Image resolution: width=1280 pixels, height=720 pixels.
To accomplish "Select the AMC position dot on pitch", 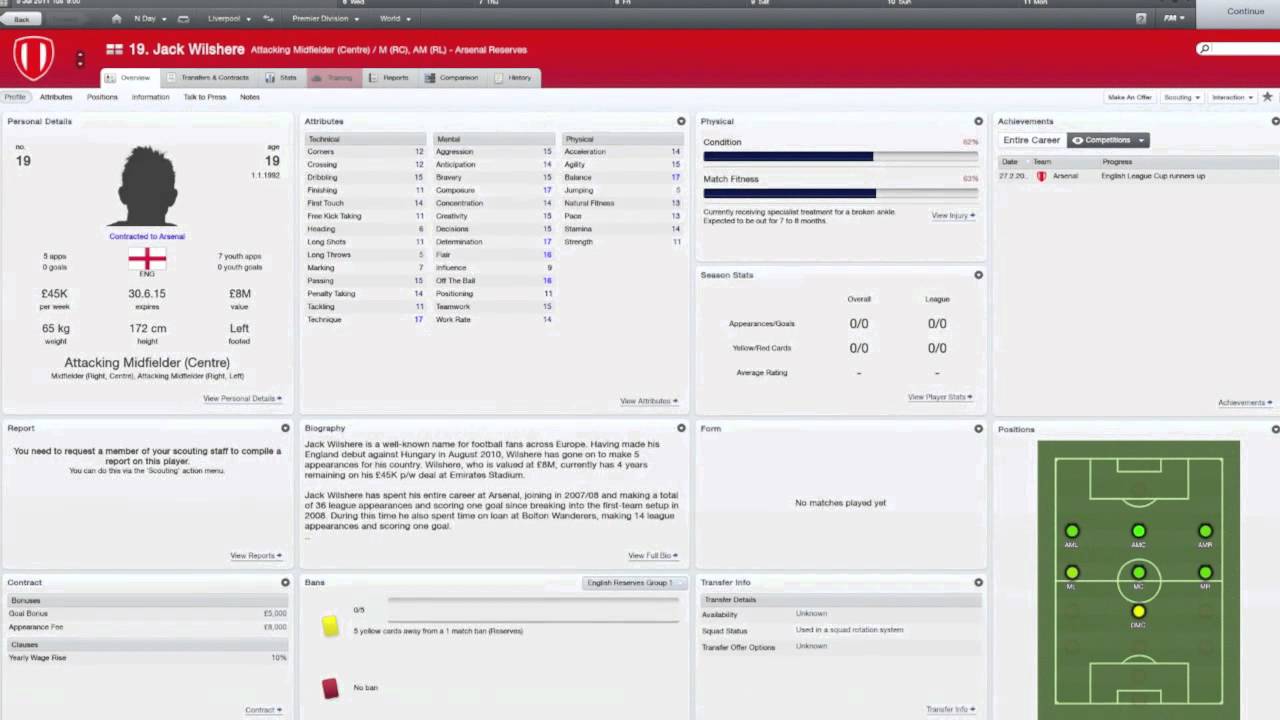I will point(1138,531).
